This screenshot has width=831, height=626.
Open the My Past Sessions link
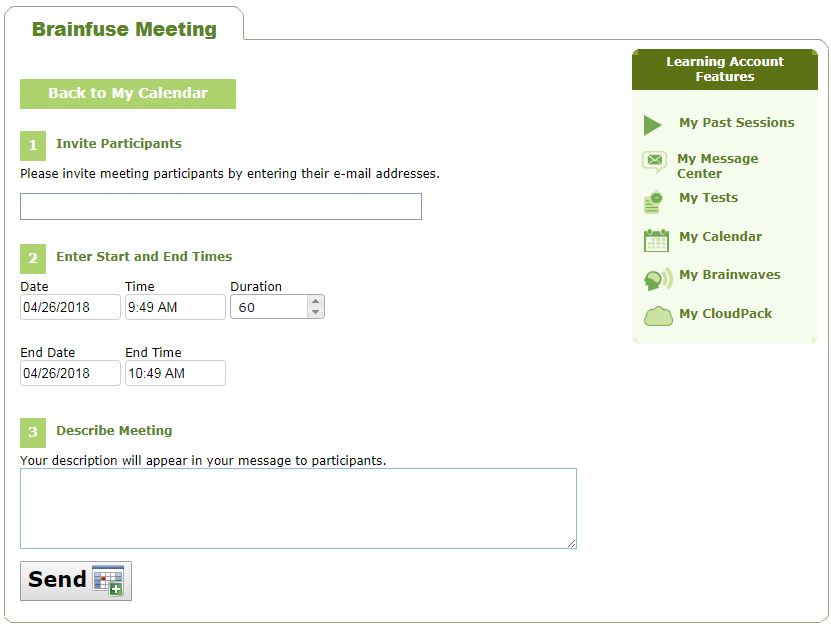tap(736, 123)
